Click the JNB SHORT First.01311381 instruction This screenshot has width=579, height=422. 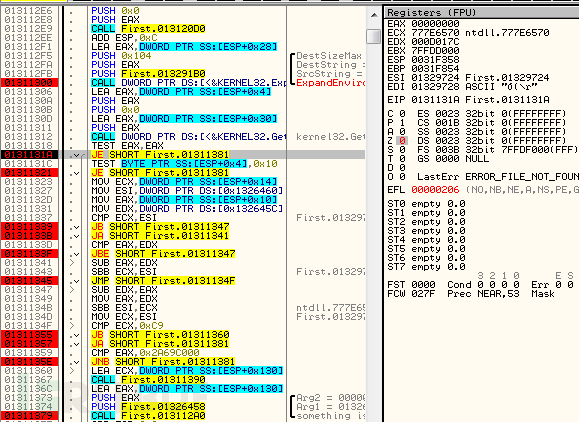163,362
